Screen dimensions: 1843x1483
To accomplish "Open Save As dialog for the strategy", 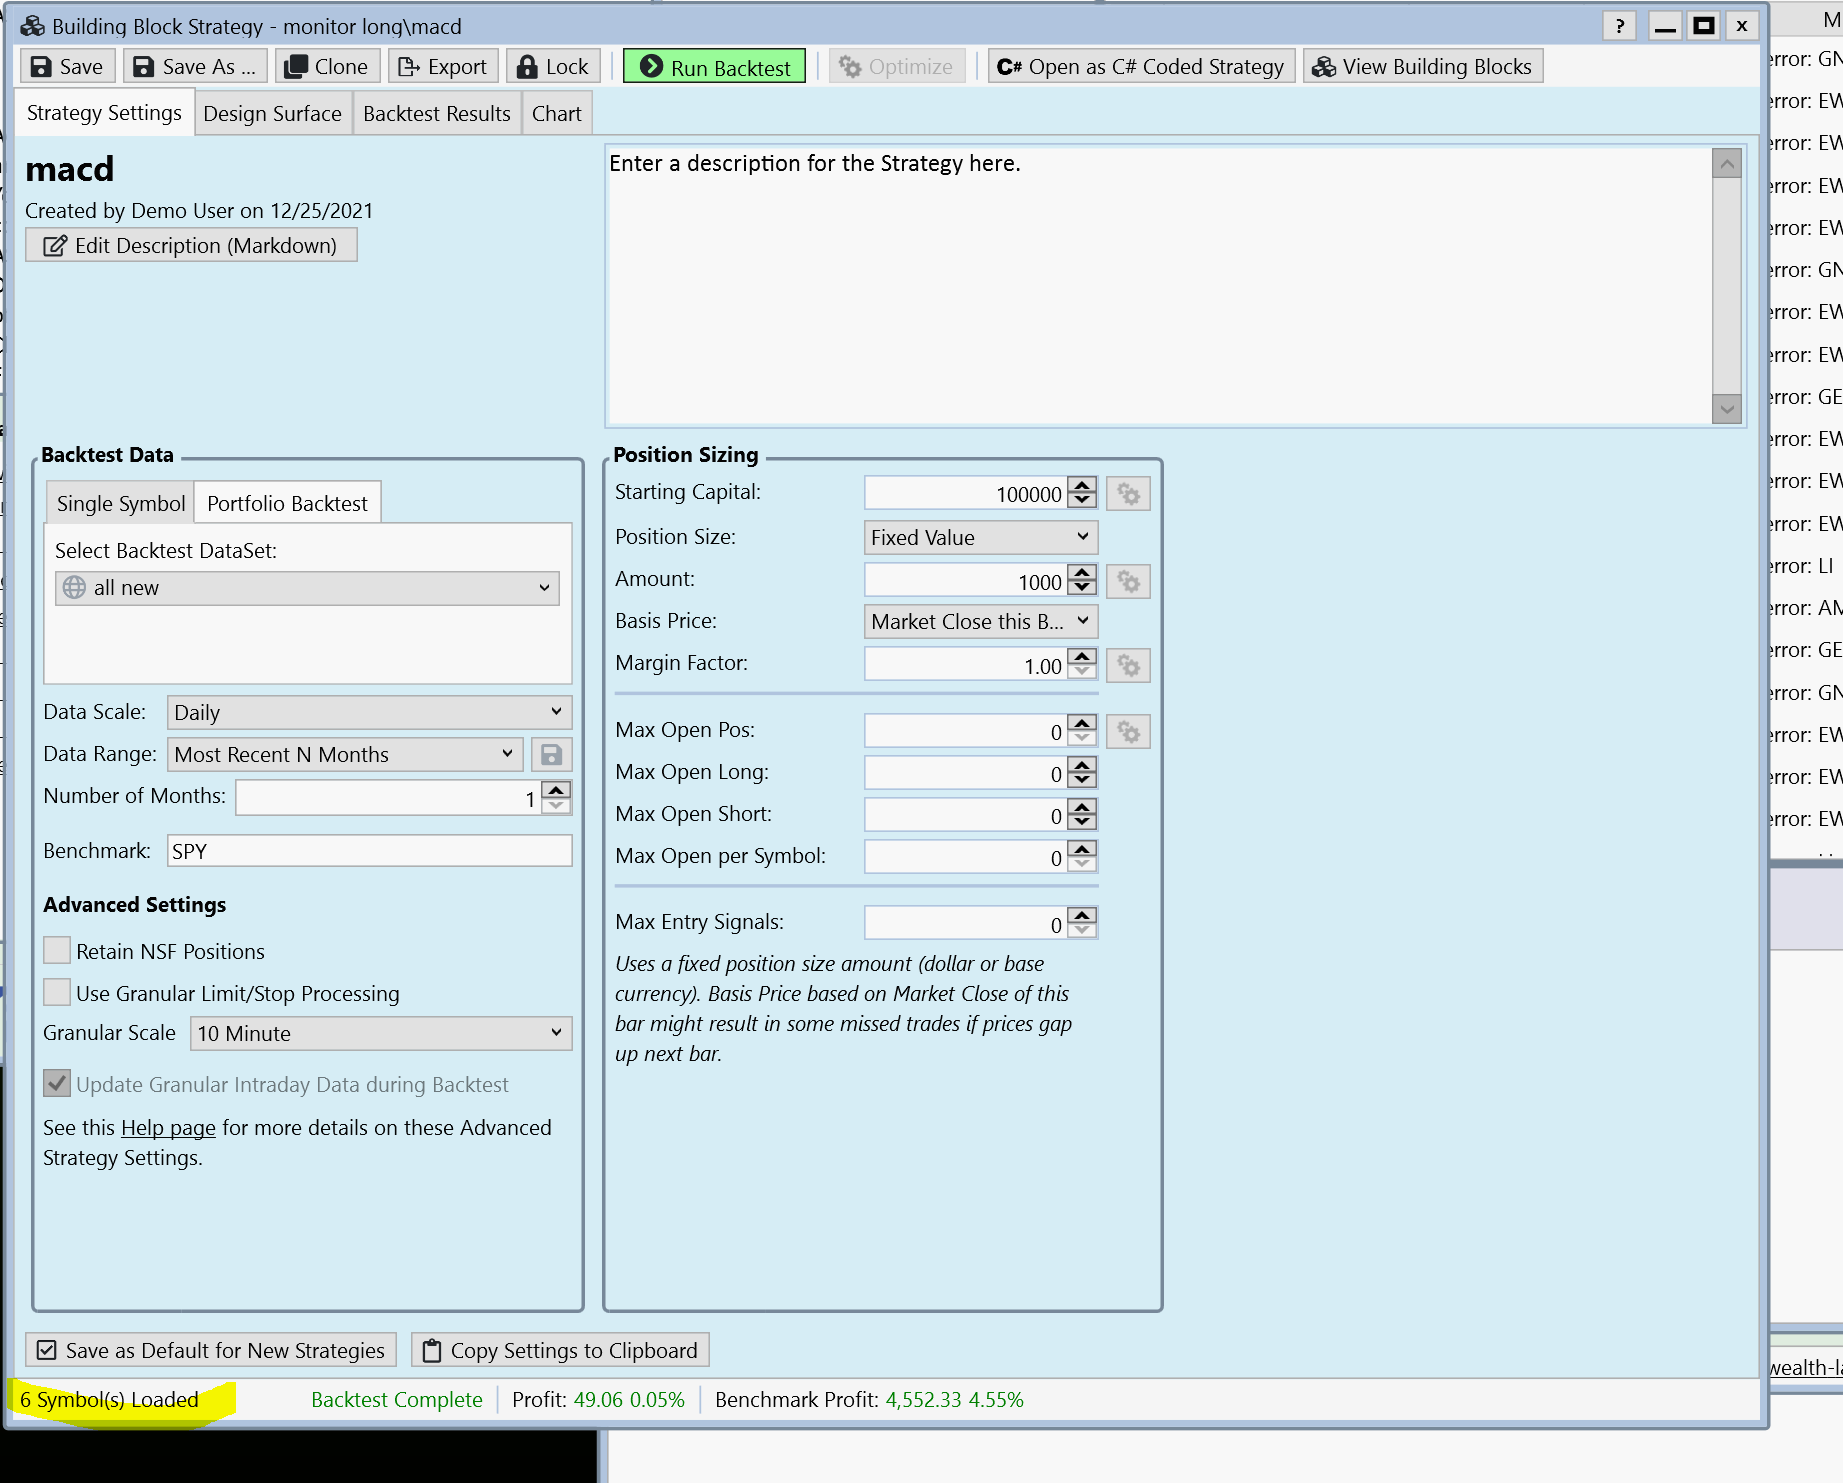I will [195, 67].
